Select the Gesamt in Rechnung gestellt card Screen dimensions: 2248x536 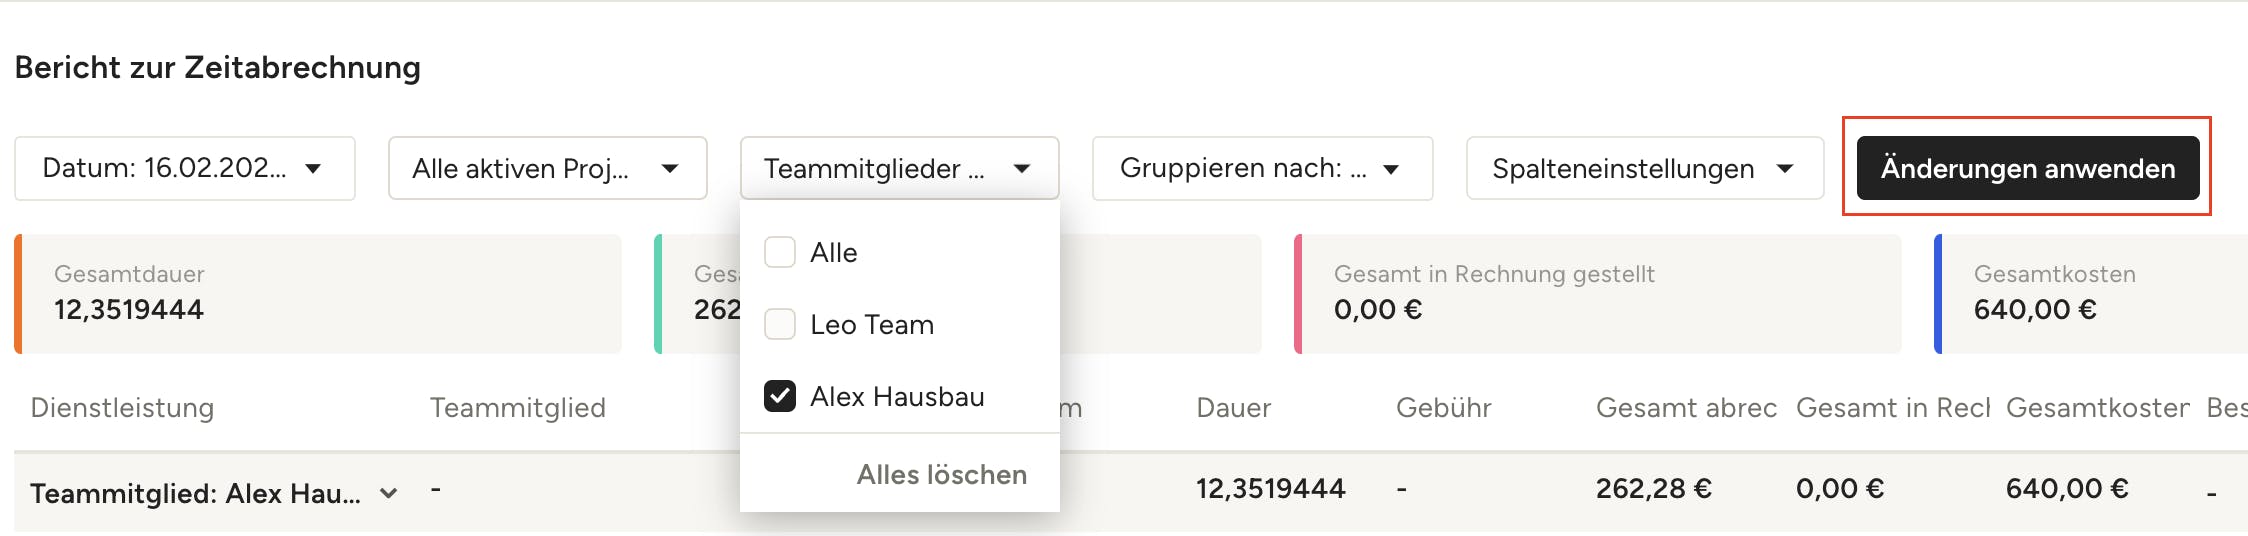[x=1597, y=294]
